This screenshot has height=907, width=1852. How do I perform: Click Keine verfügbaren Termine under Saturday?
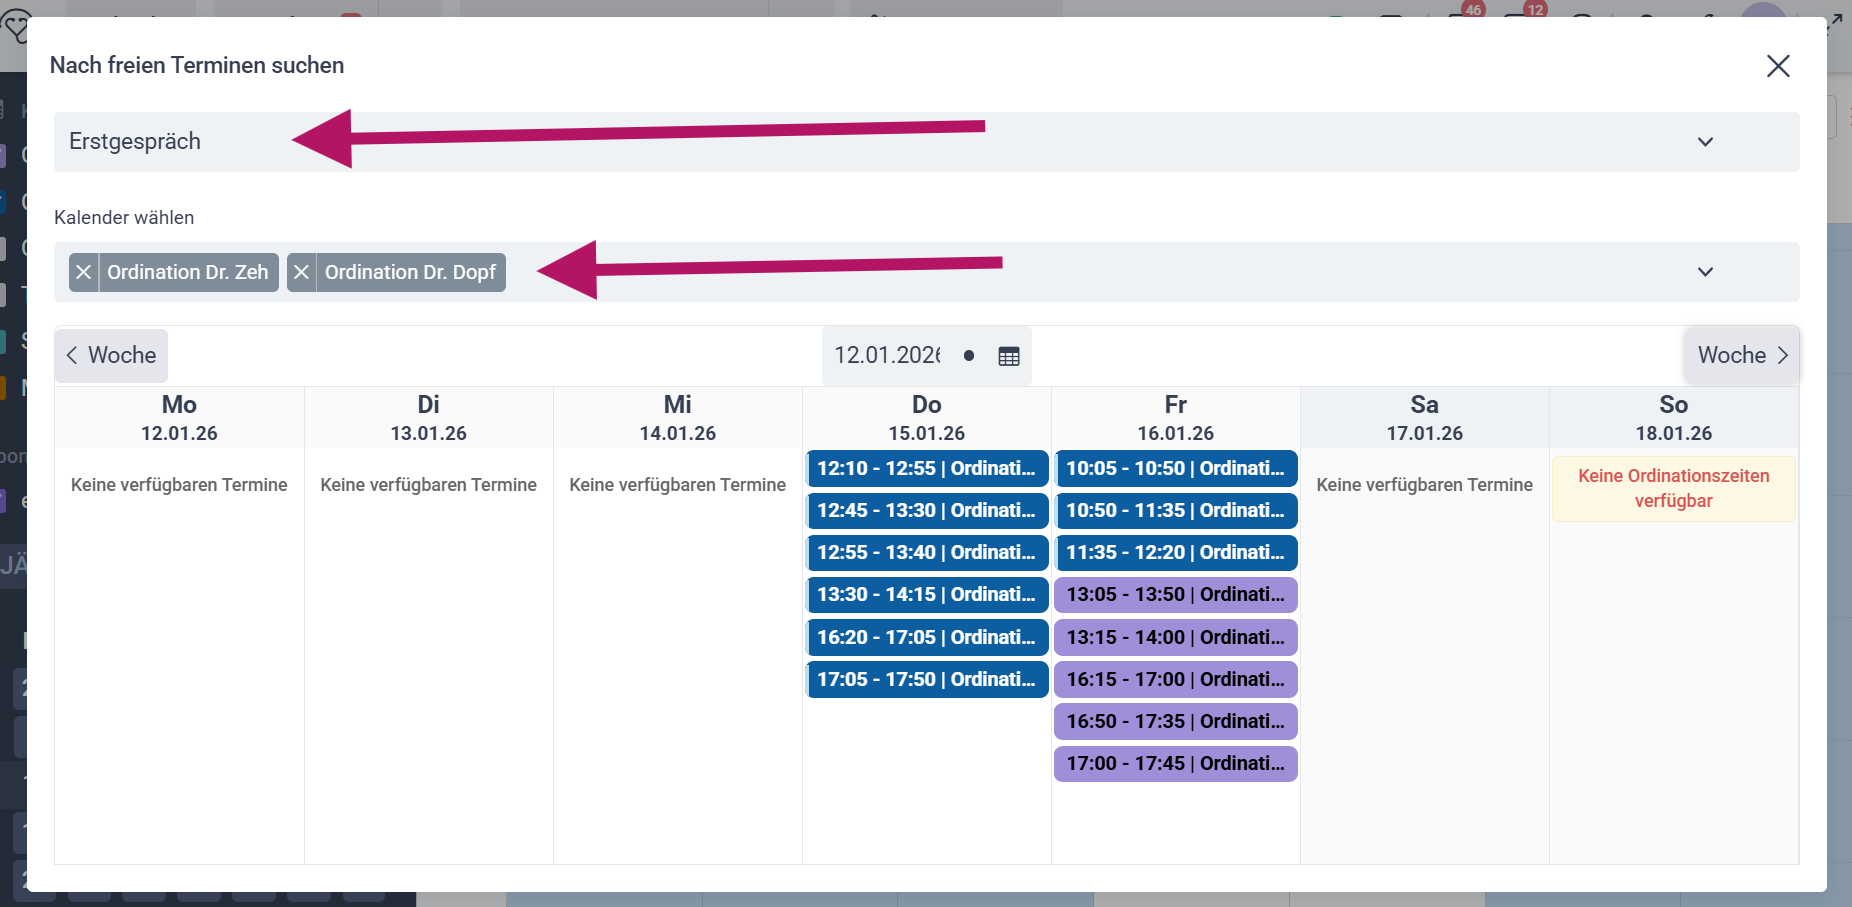1425,485
